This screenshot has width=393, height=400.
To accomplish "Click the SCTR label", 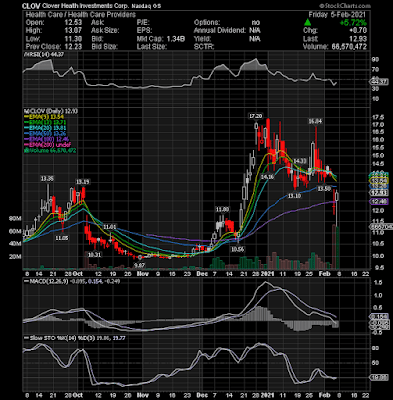I will tap(204, 47).
